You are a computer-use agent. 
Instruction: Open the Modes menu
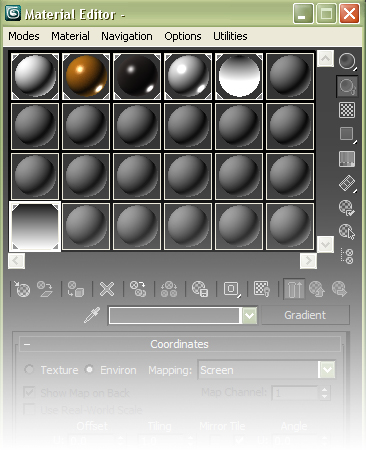(x=24, y=36)
